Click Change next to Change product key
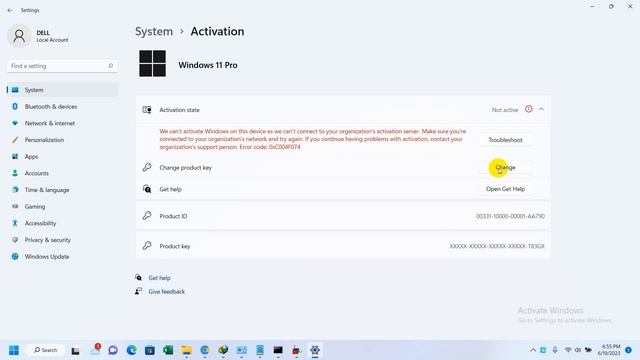This screenshot has width=640, height=360. (x=505, y=167)
